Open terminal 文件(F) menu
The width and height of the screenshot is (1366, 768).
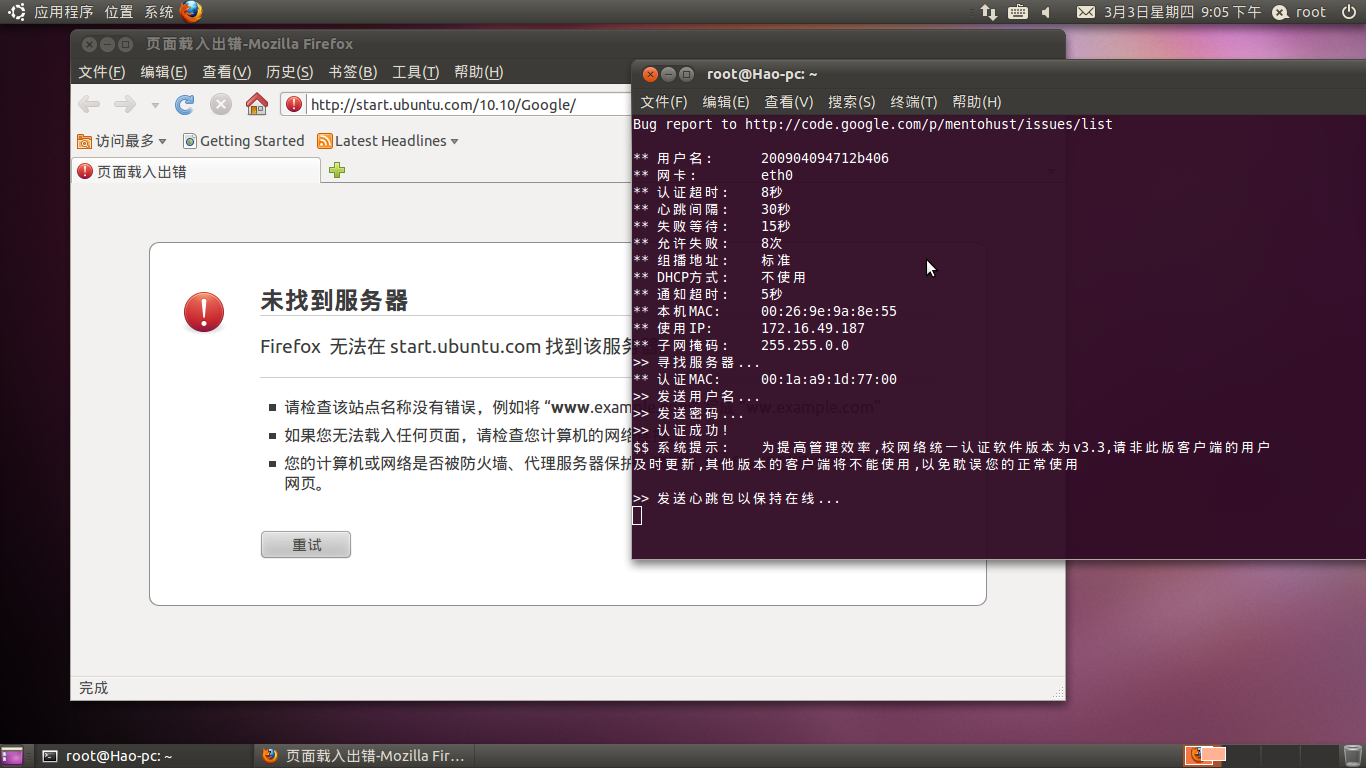pyautogui.click(x=664, y=102)
